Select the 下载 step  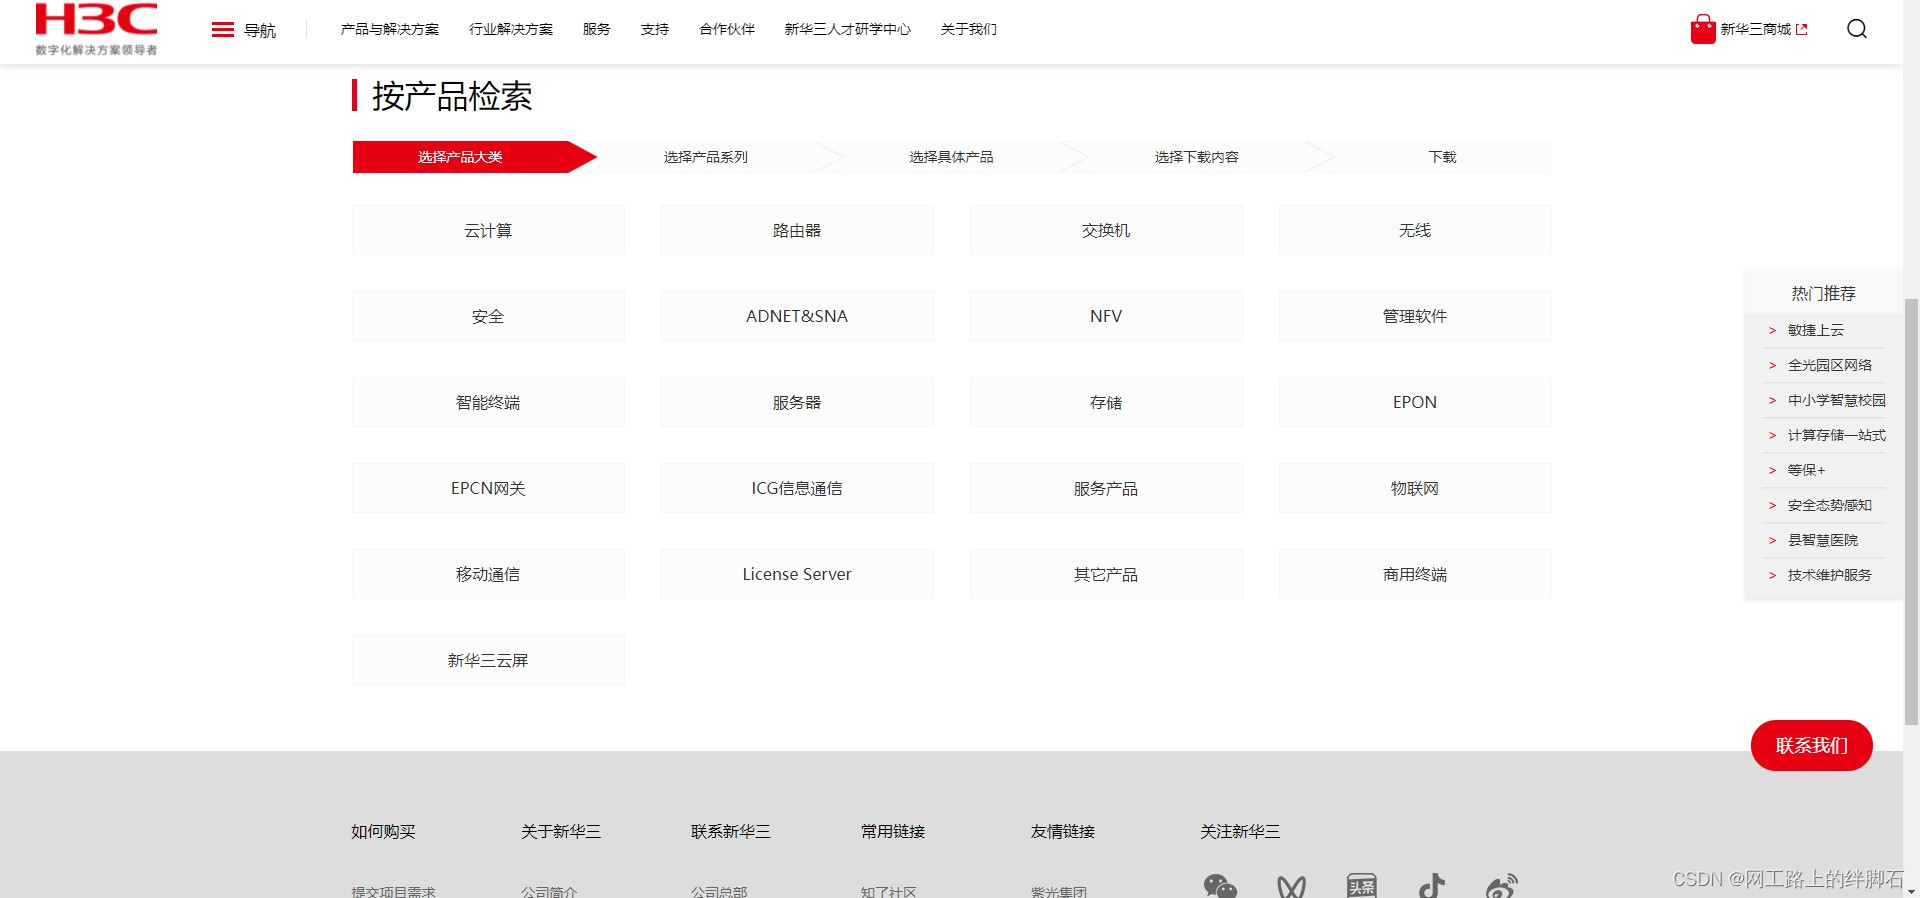[1442, 157]
